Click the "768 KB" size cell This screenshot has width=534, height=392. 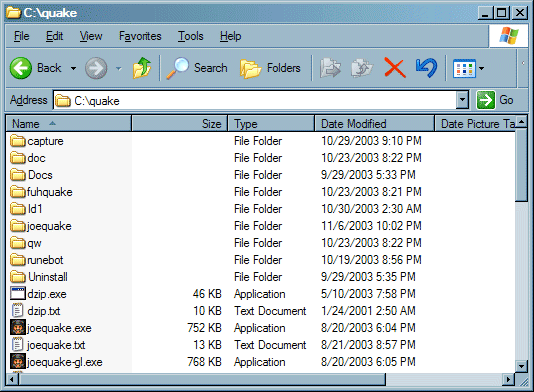click(x=204, y=362)
